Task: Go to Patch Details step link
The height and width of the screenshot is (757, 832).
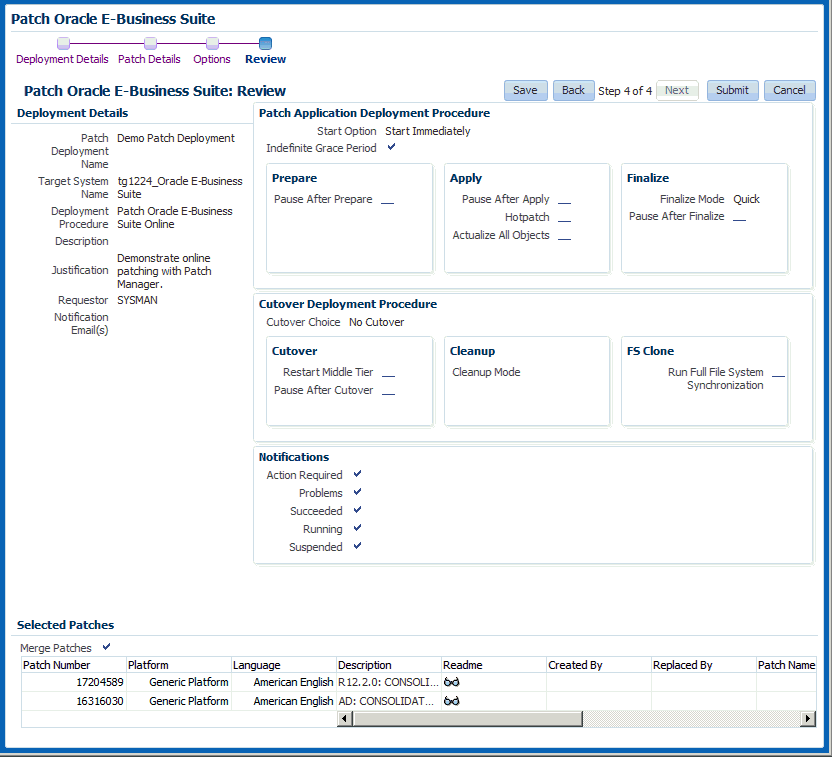Action: coord(149,59)
